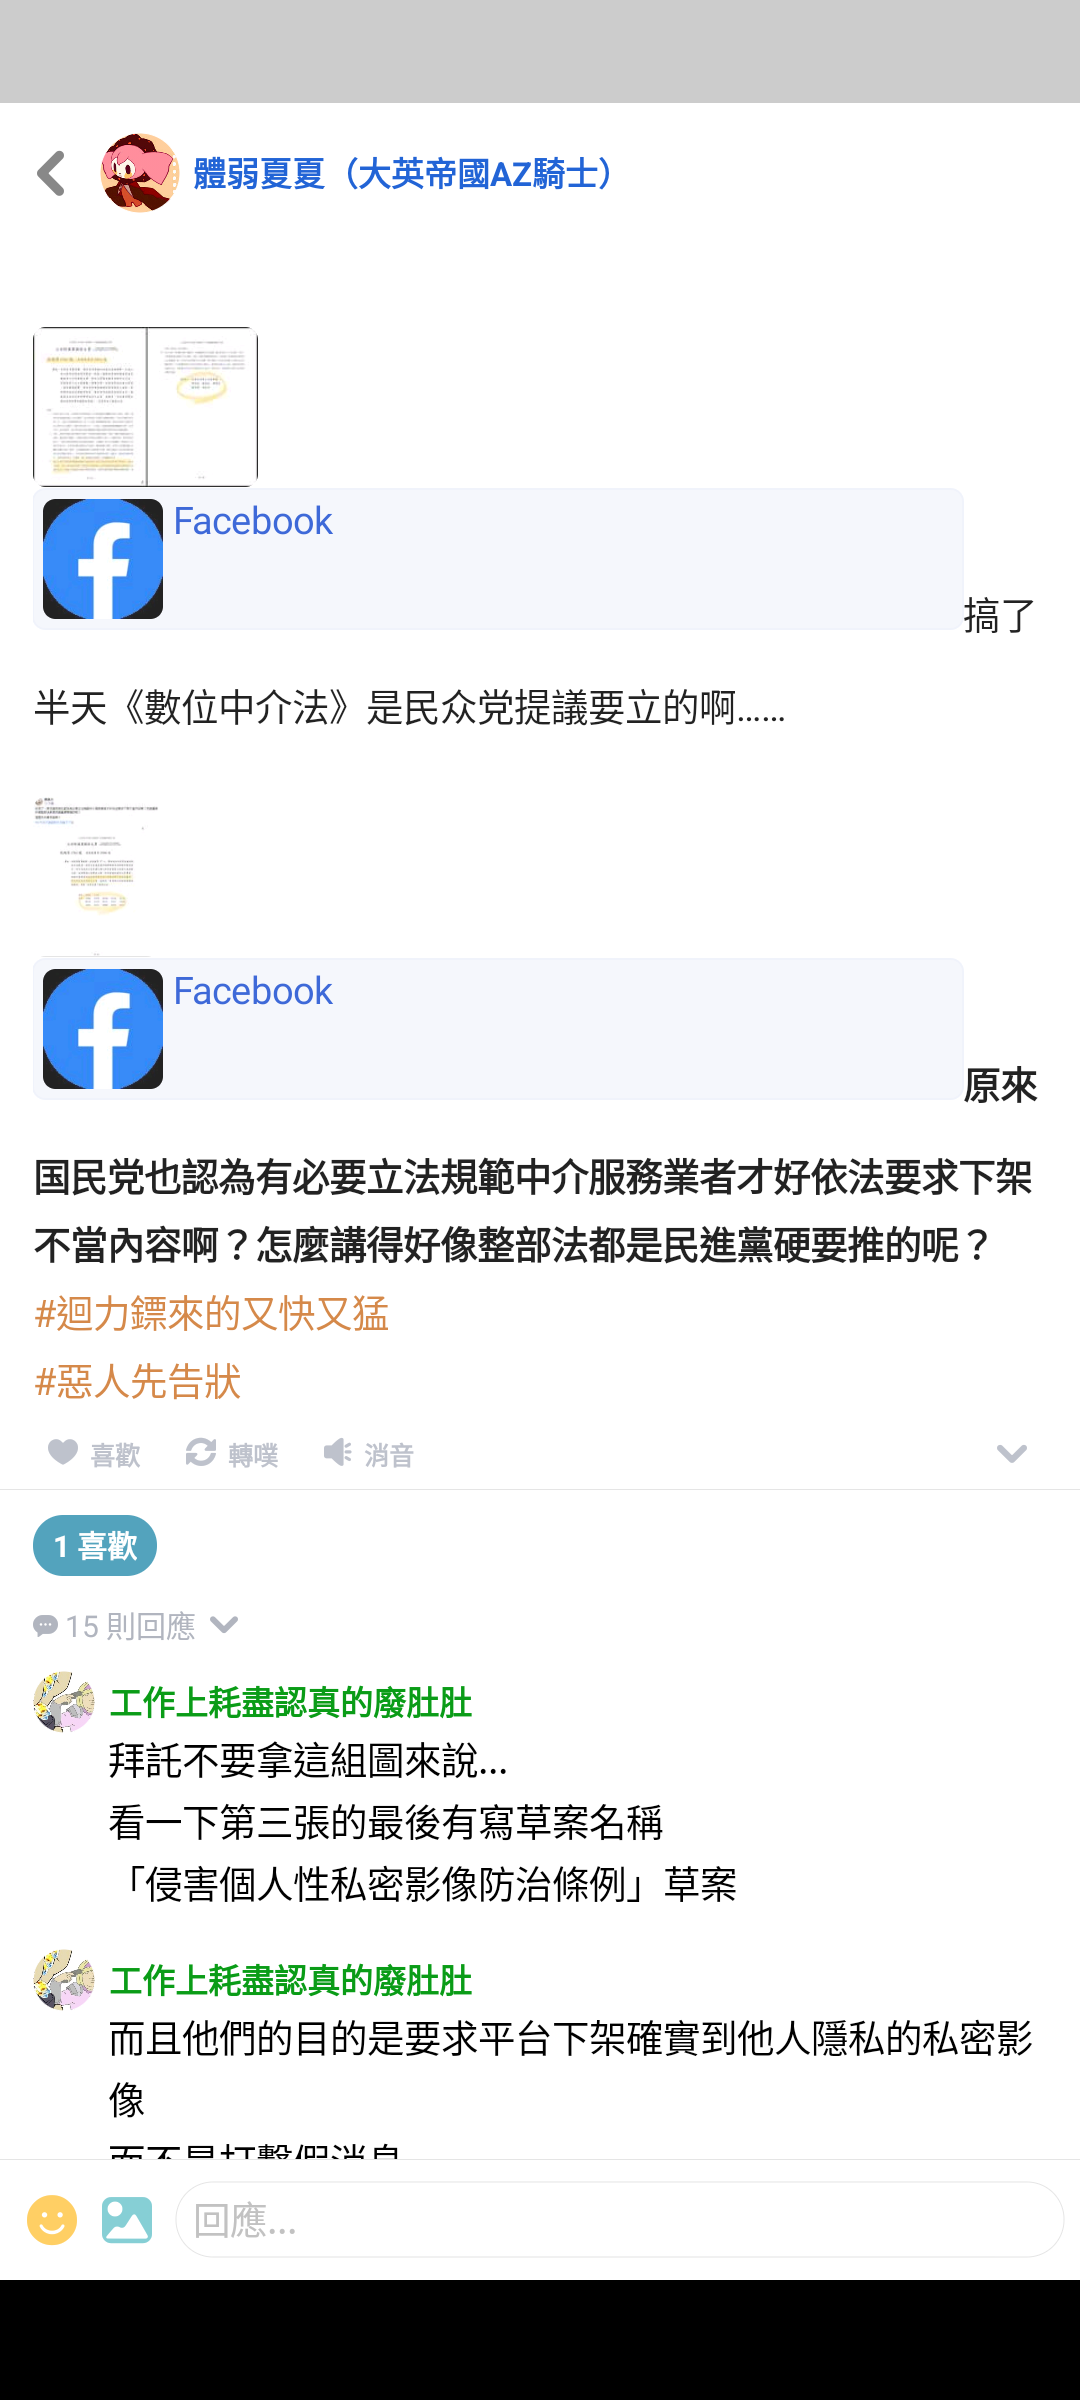Focus the 回應... reply input field
This screenshot has width=1080, height=2400.
[620, 2220]
